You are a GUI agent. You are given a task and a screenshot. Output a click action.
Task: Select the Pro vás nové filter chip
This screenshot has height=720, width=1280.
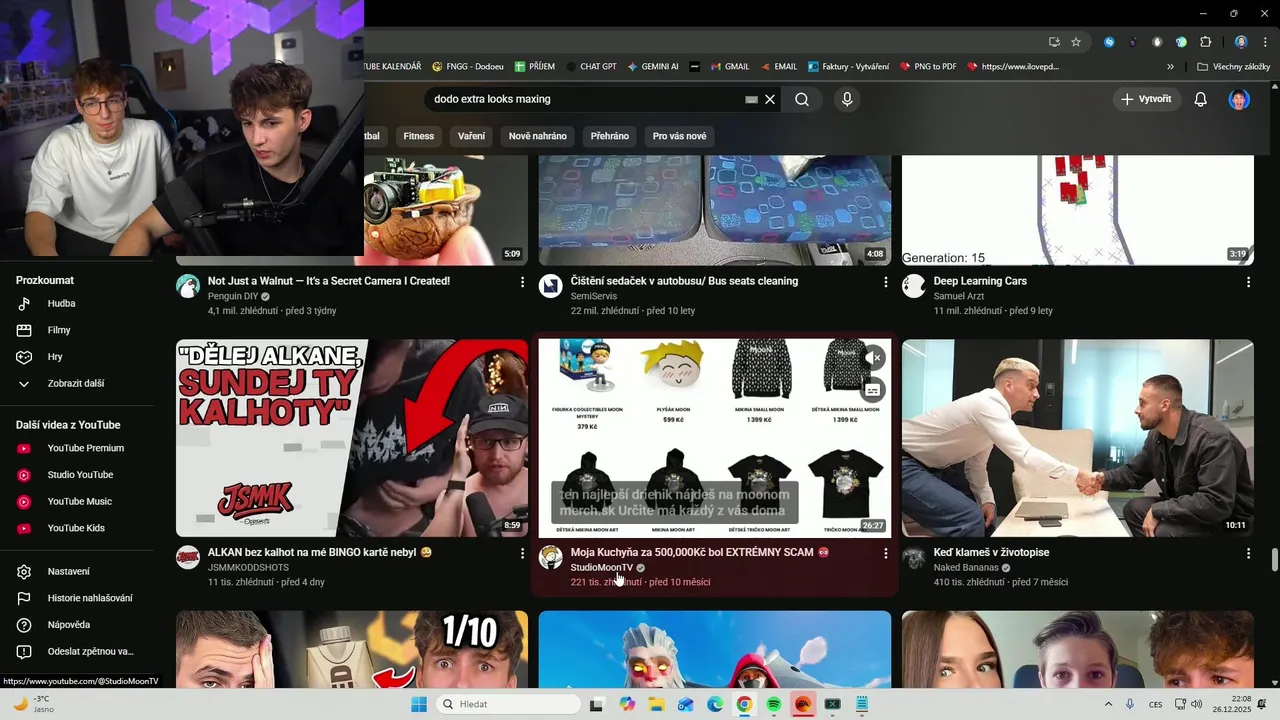[679, 136]
